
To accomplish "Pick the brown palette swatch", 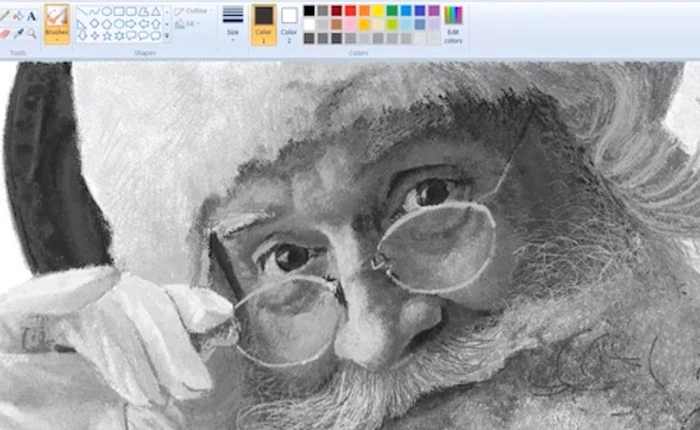I will (x=337, y=25).
